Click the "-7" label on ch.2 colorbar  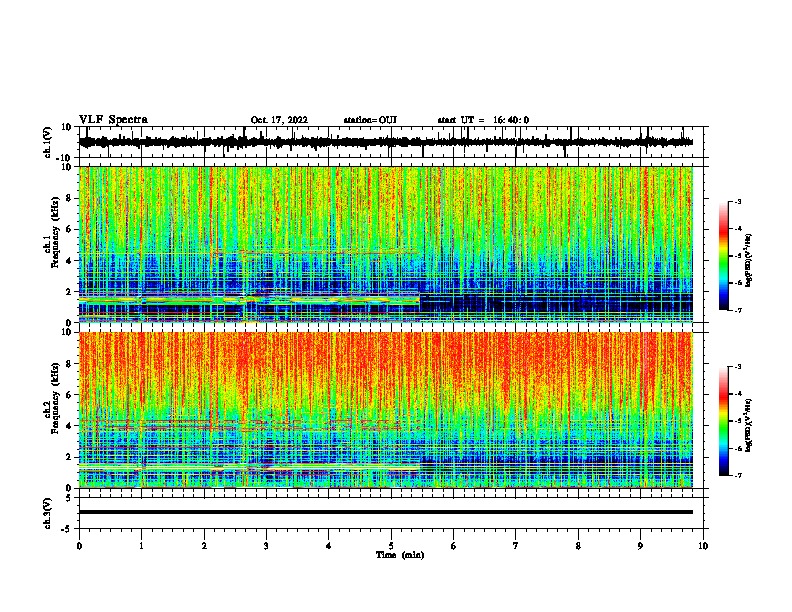tap(738, 475)
